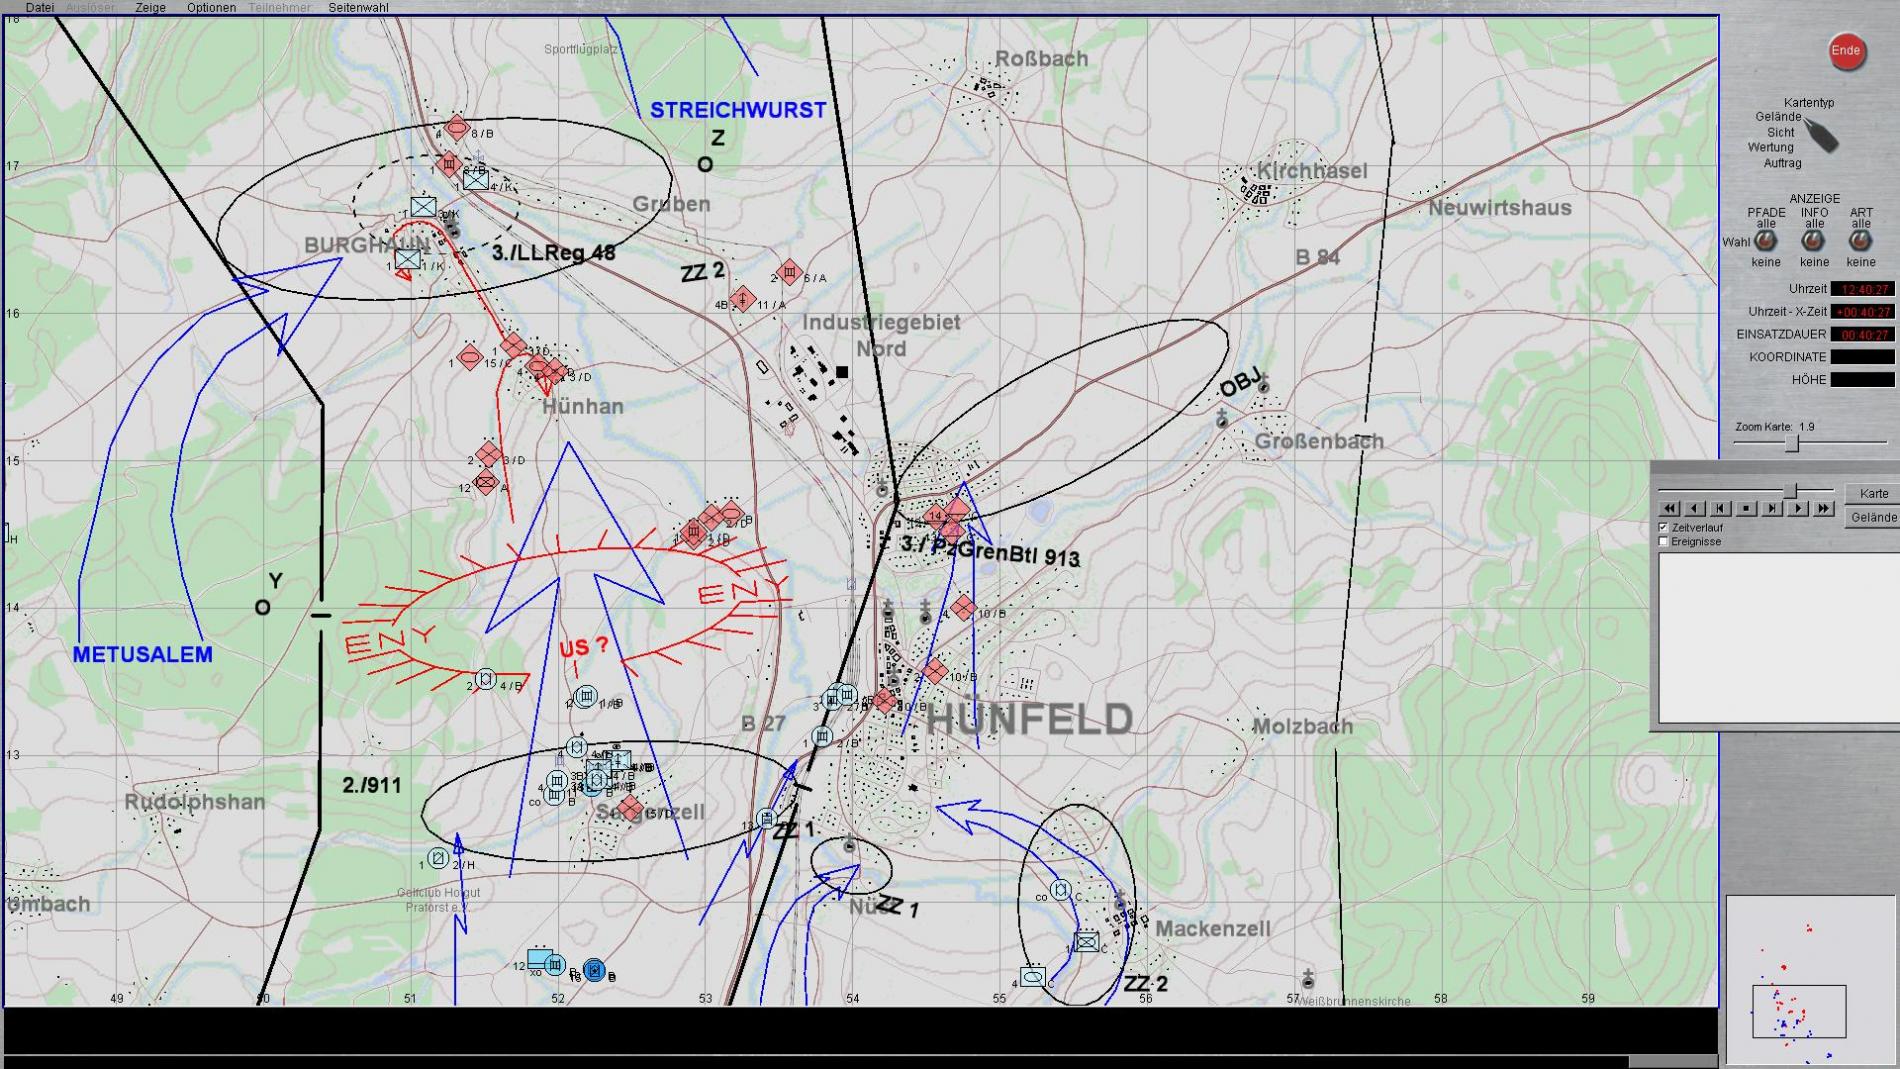Toggle the ART display knob
The image size is (1900, 1069).
pyautogui.click(x=1860, y=241)
